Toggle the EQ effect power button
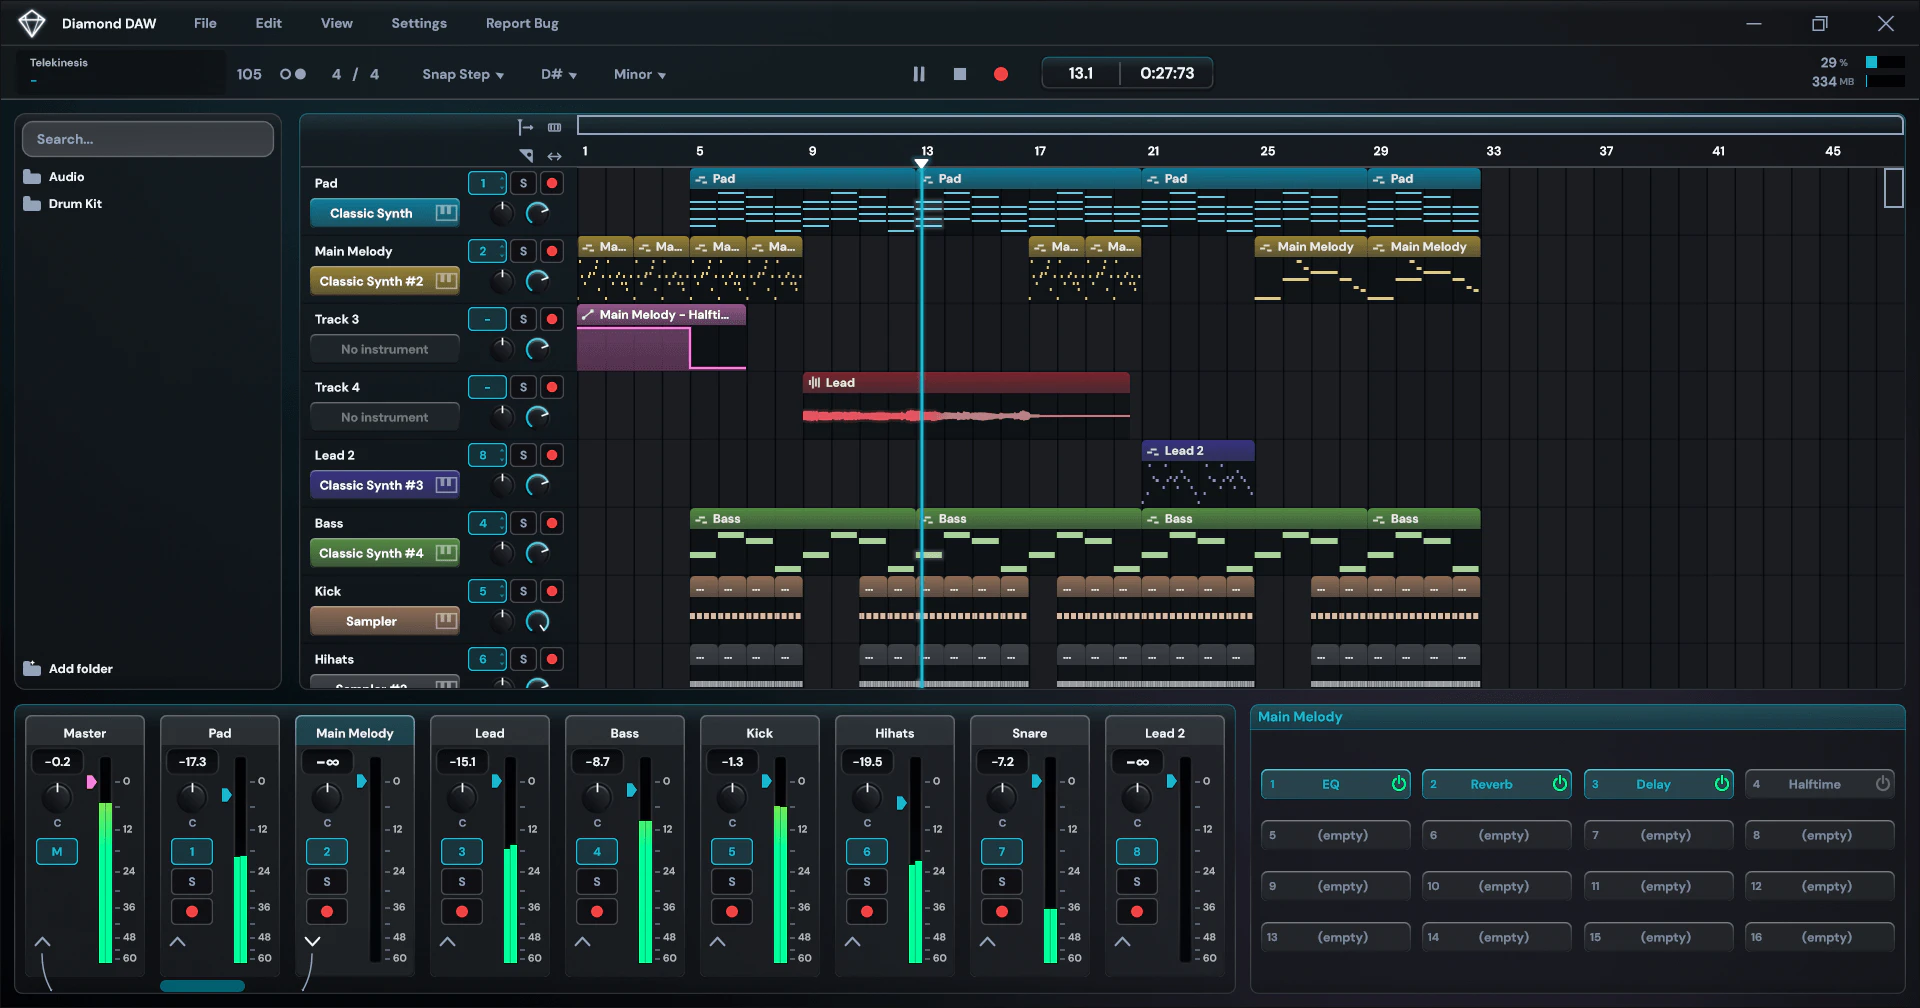The image size is (1920, 1008). point(1399,784)
